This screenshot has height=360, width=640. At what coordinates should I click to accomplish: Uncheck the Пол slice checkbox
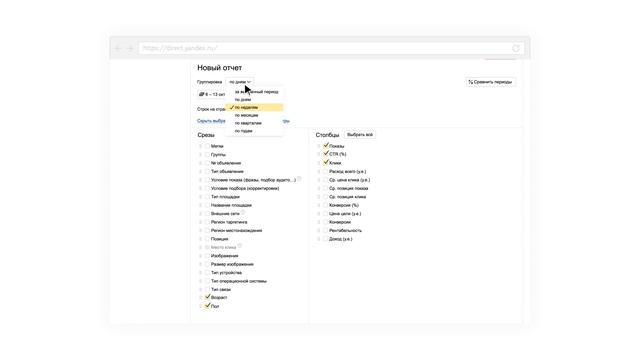tap(207, 306)
